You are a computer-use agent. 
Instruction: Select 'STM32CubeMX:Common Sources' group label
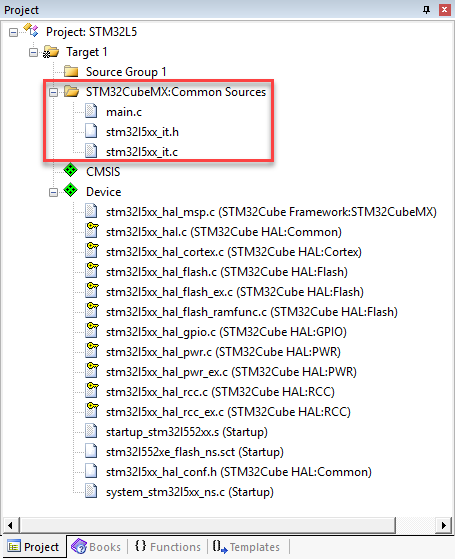tap(176, 92)
